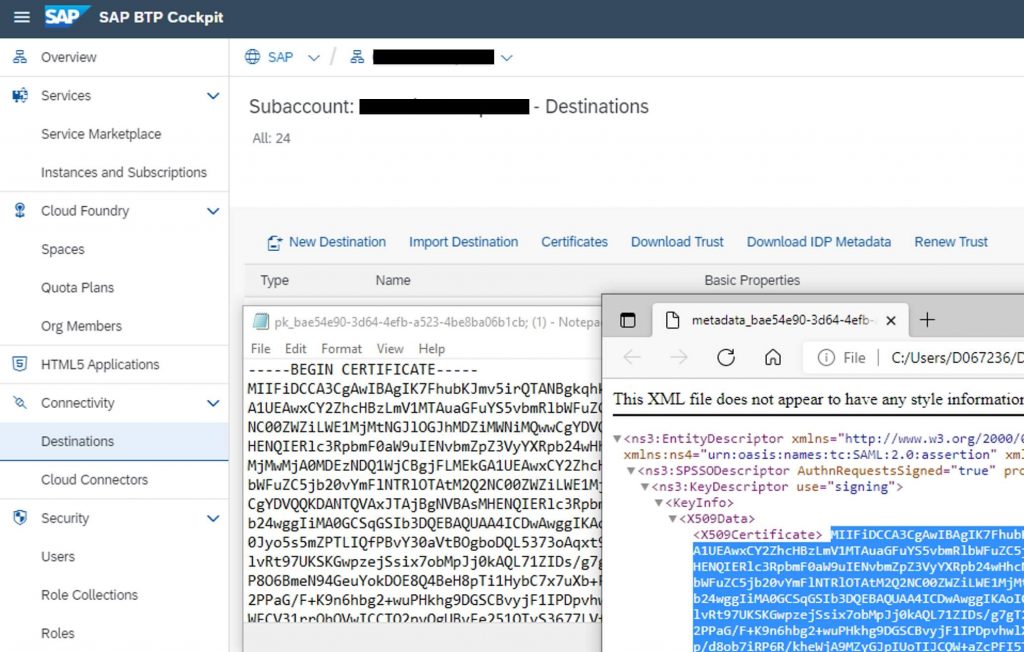
Task: Click Download IDP Metadata button
Action: [818, 242]
